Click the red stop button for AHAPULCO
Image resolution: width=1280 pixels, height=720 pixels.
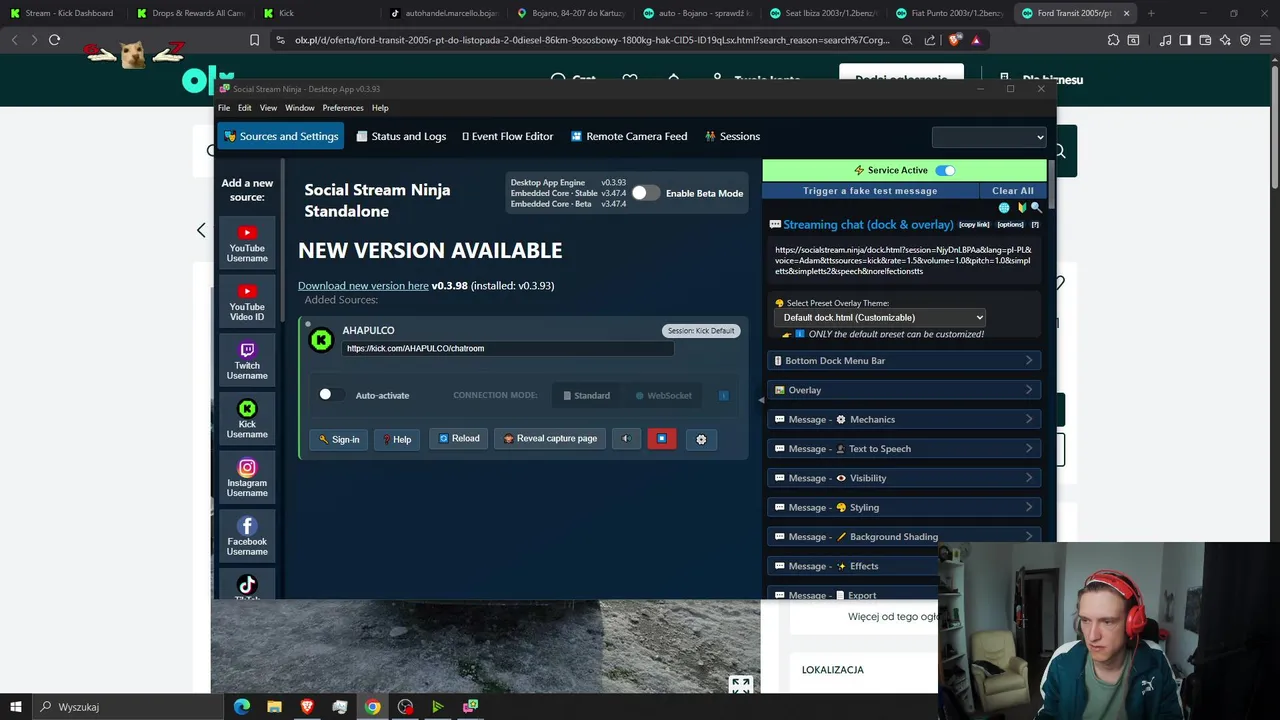coord(661,439)
